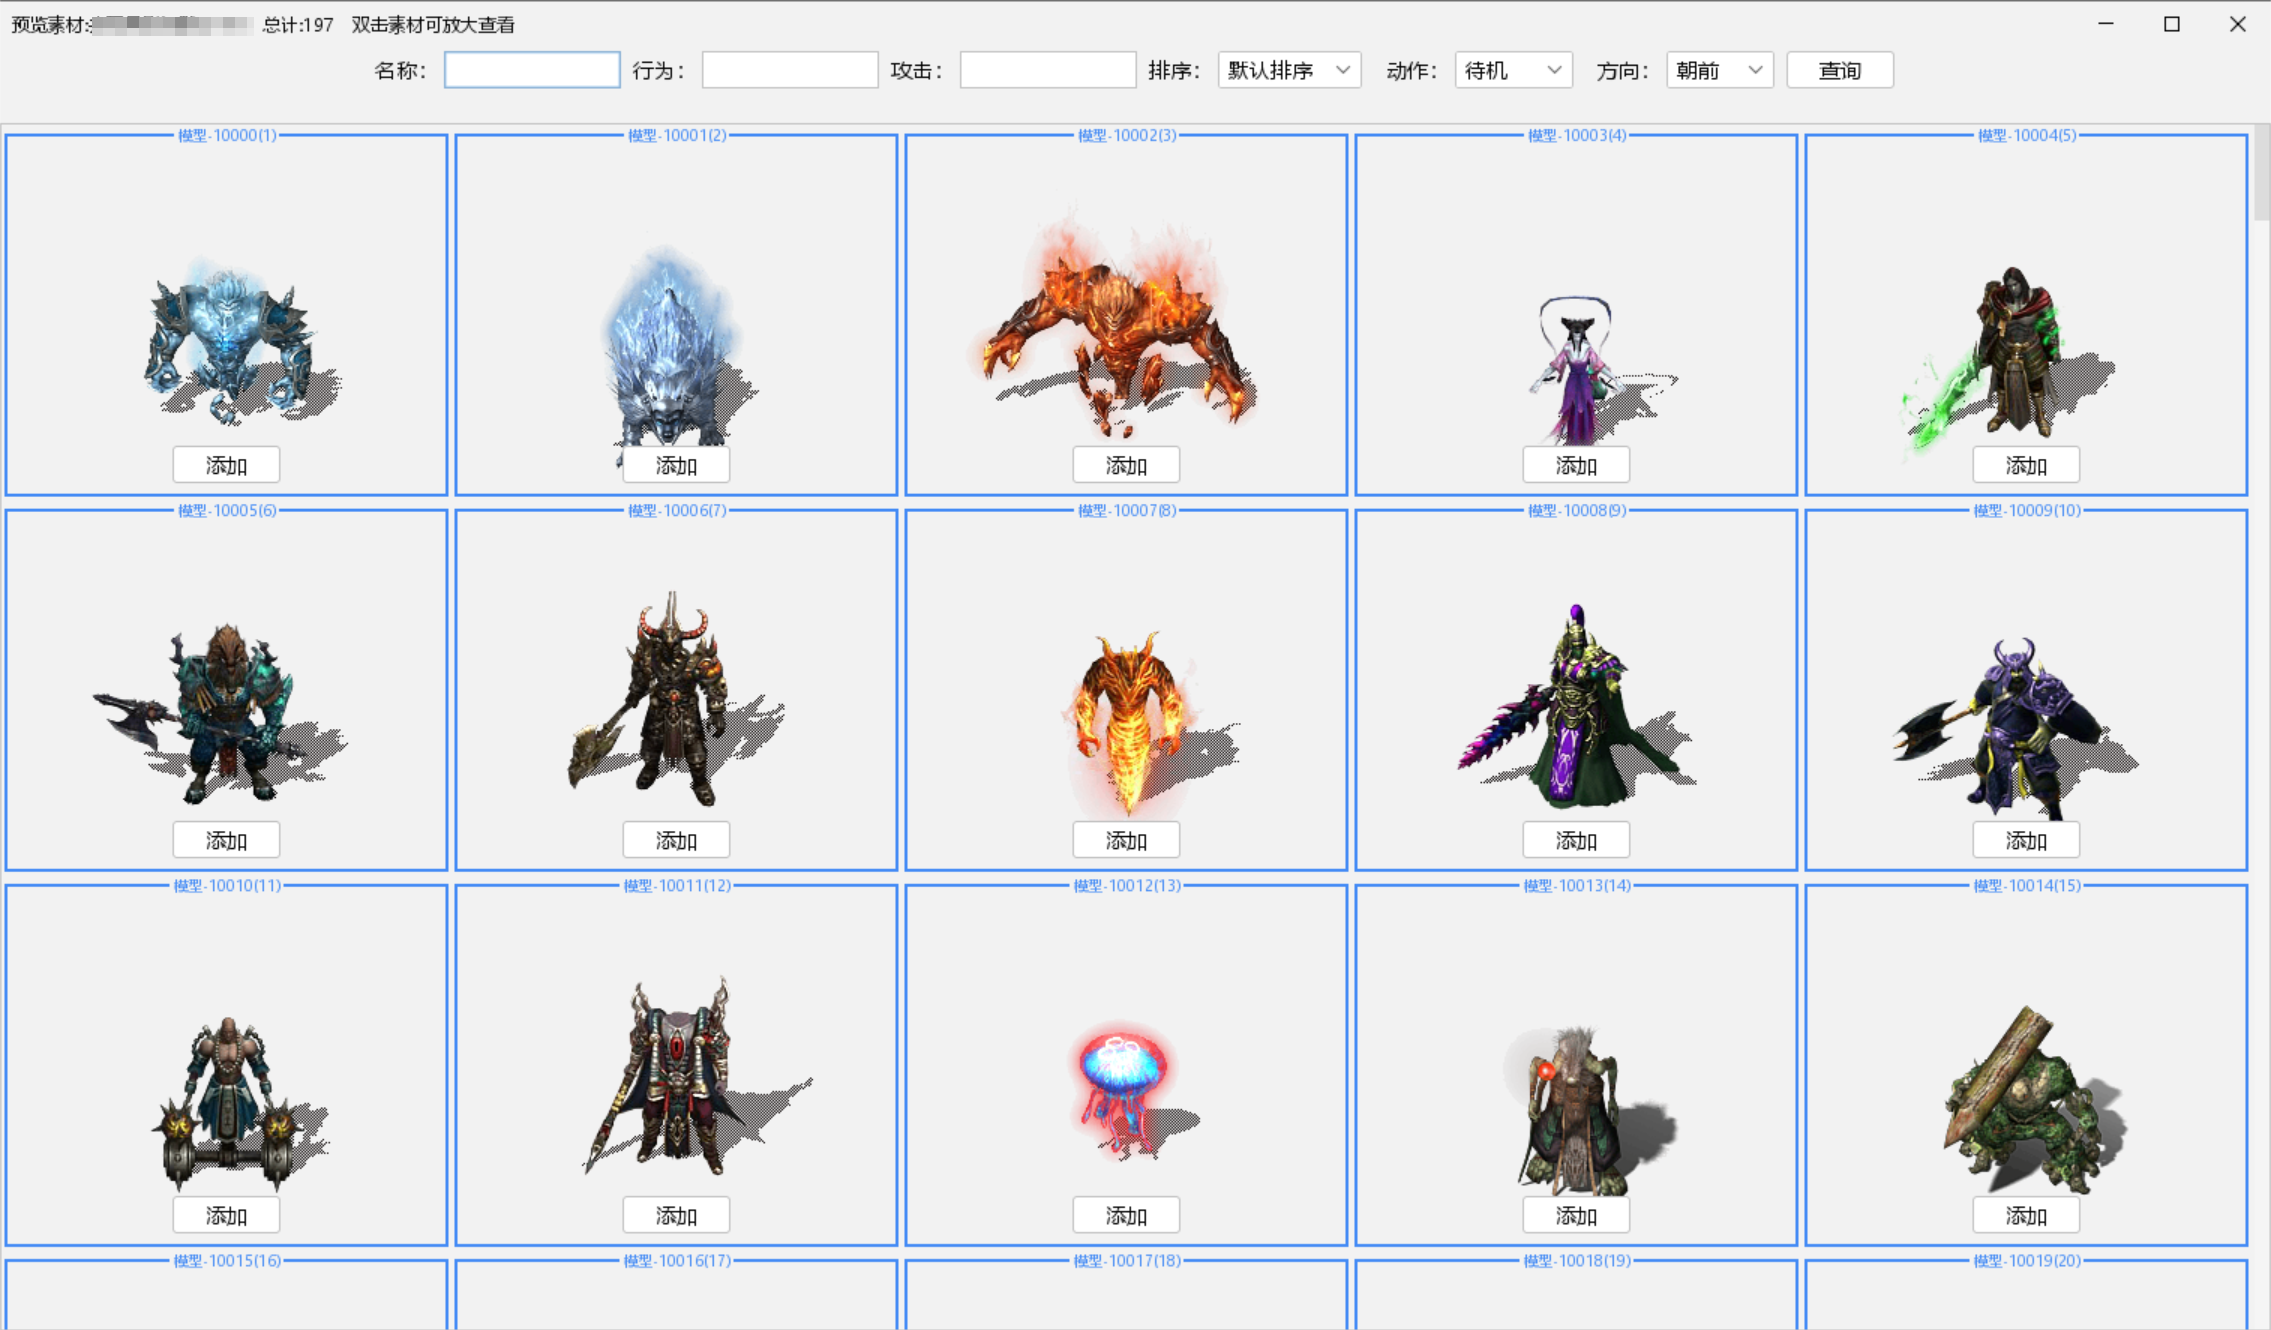The width and height of the screenshot is (2271, 1330).
Task: Select the 模型-10005 axe beast thumbnail
Action: pyautogui.click(x=220, y=712)
